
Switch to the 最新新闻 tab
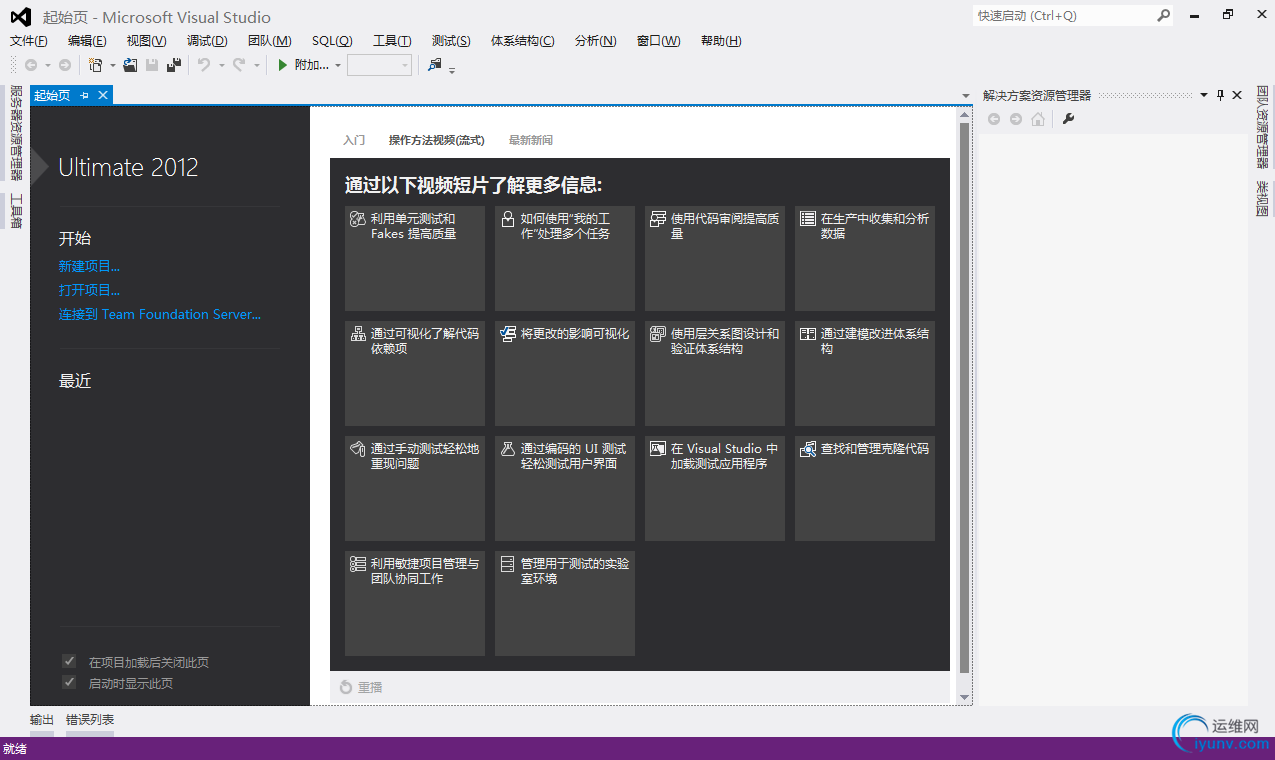point(531,140)
